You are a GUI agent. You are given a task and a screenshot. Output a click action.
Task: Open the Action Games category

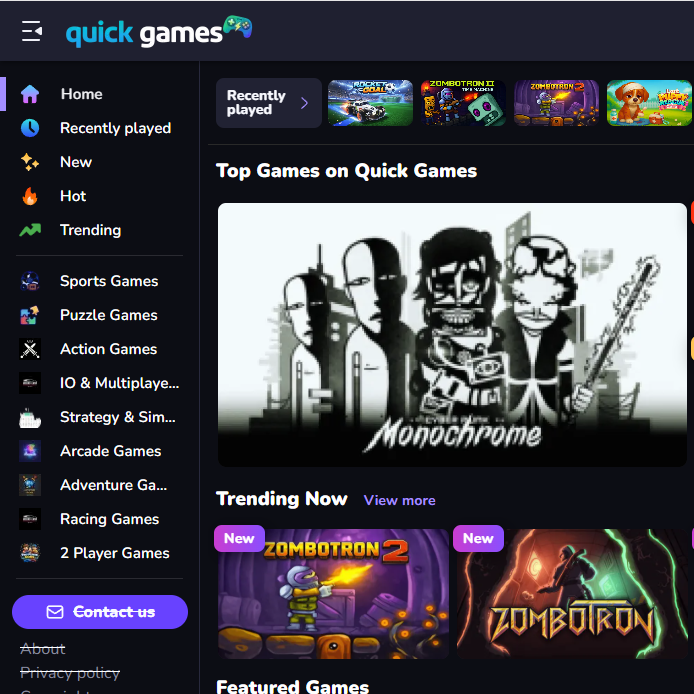click(x=108, y=349)
